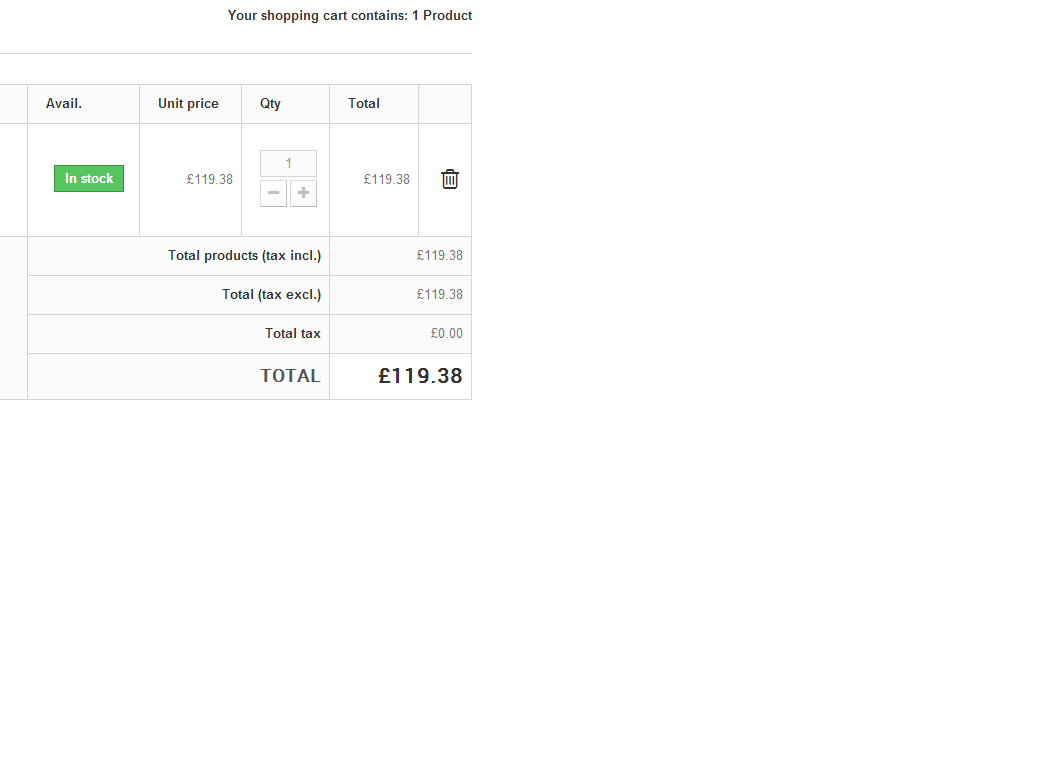1064x766 pixels.
Task: Increase quantity with the plus button
Action: click(x=303, y=193)
